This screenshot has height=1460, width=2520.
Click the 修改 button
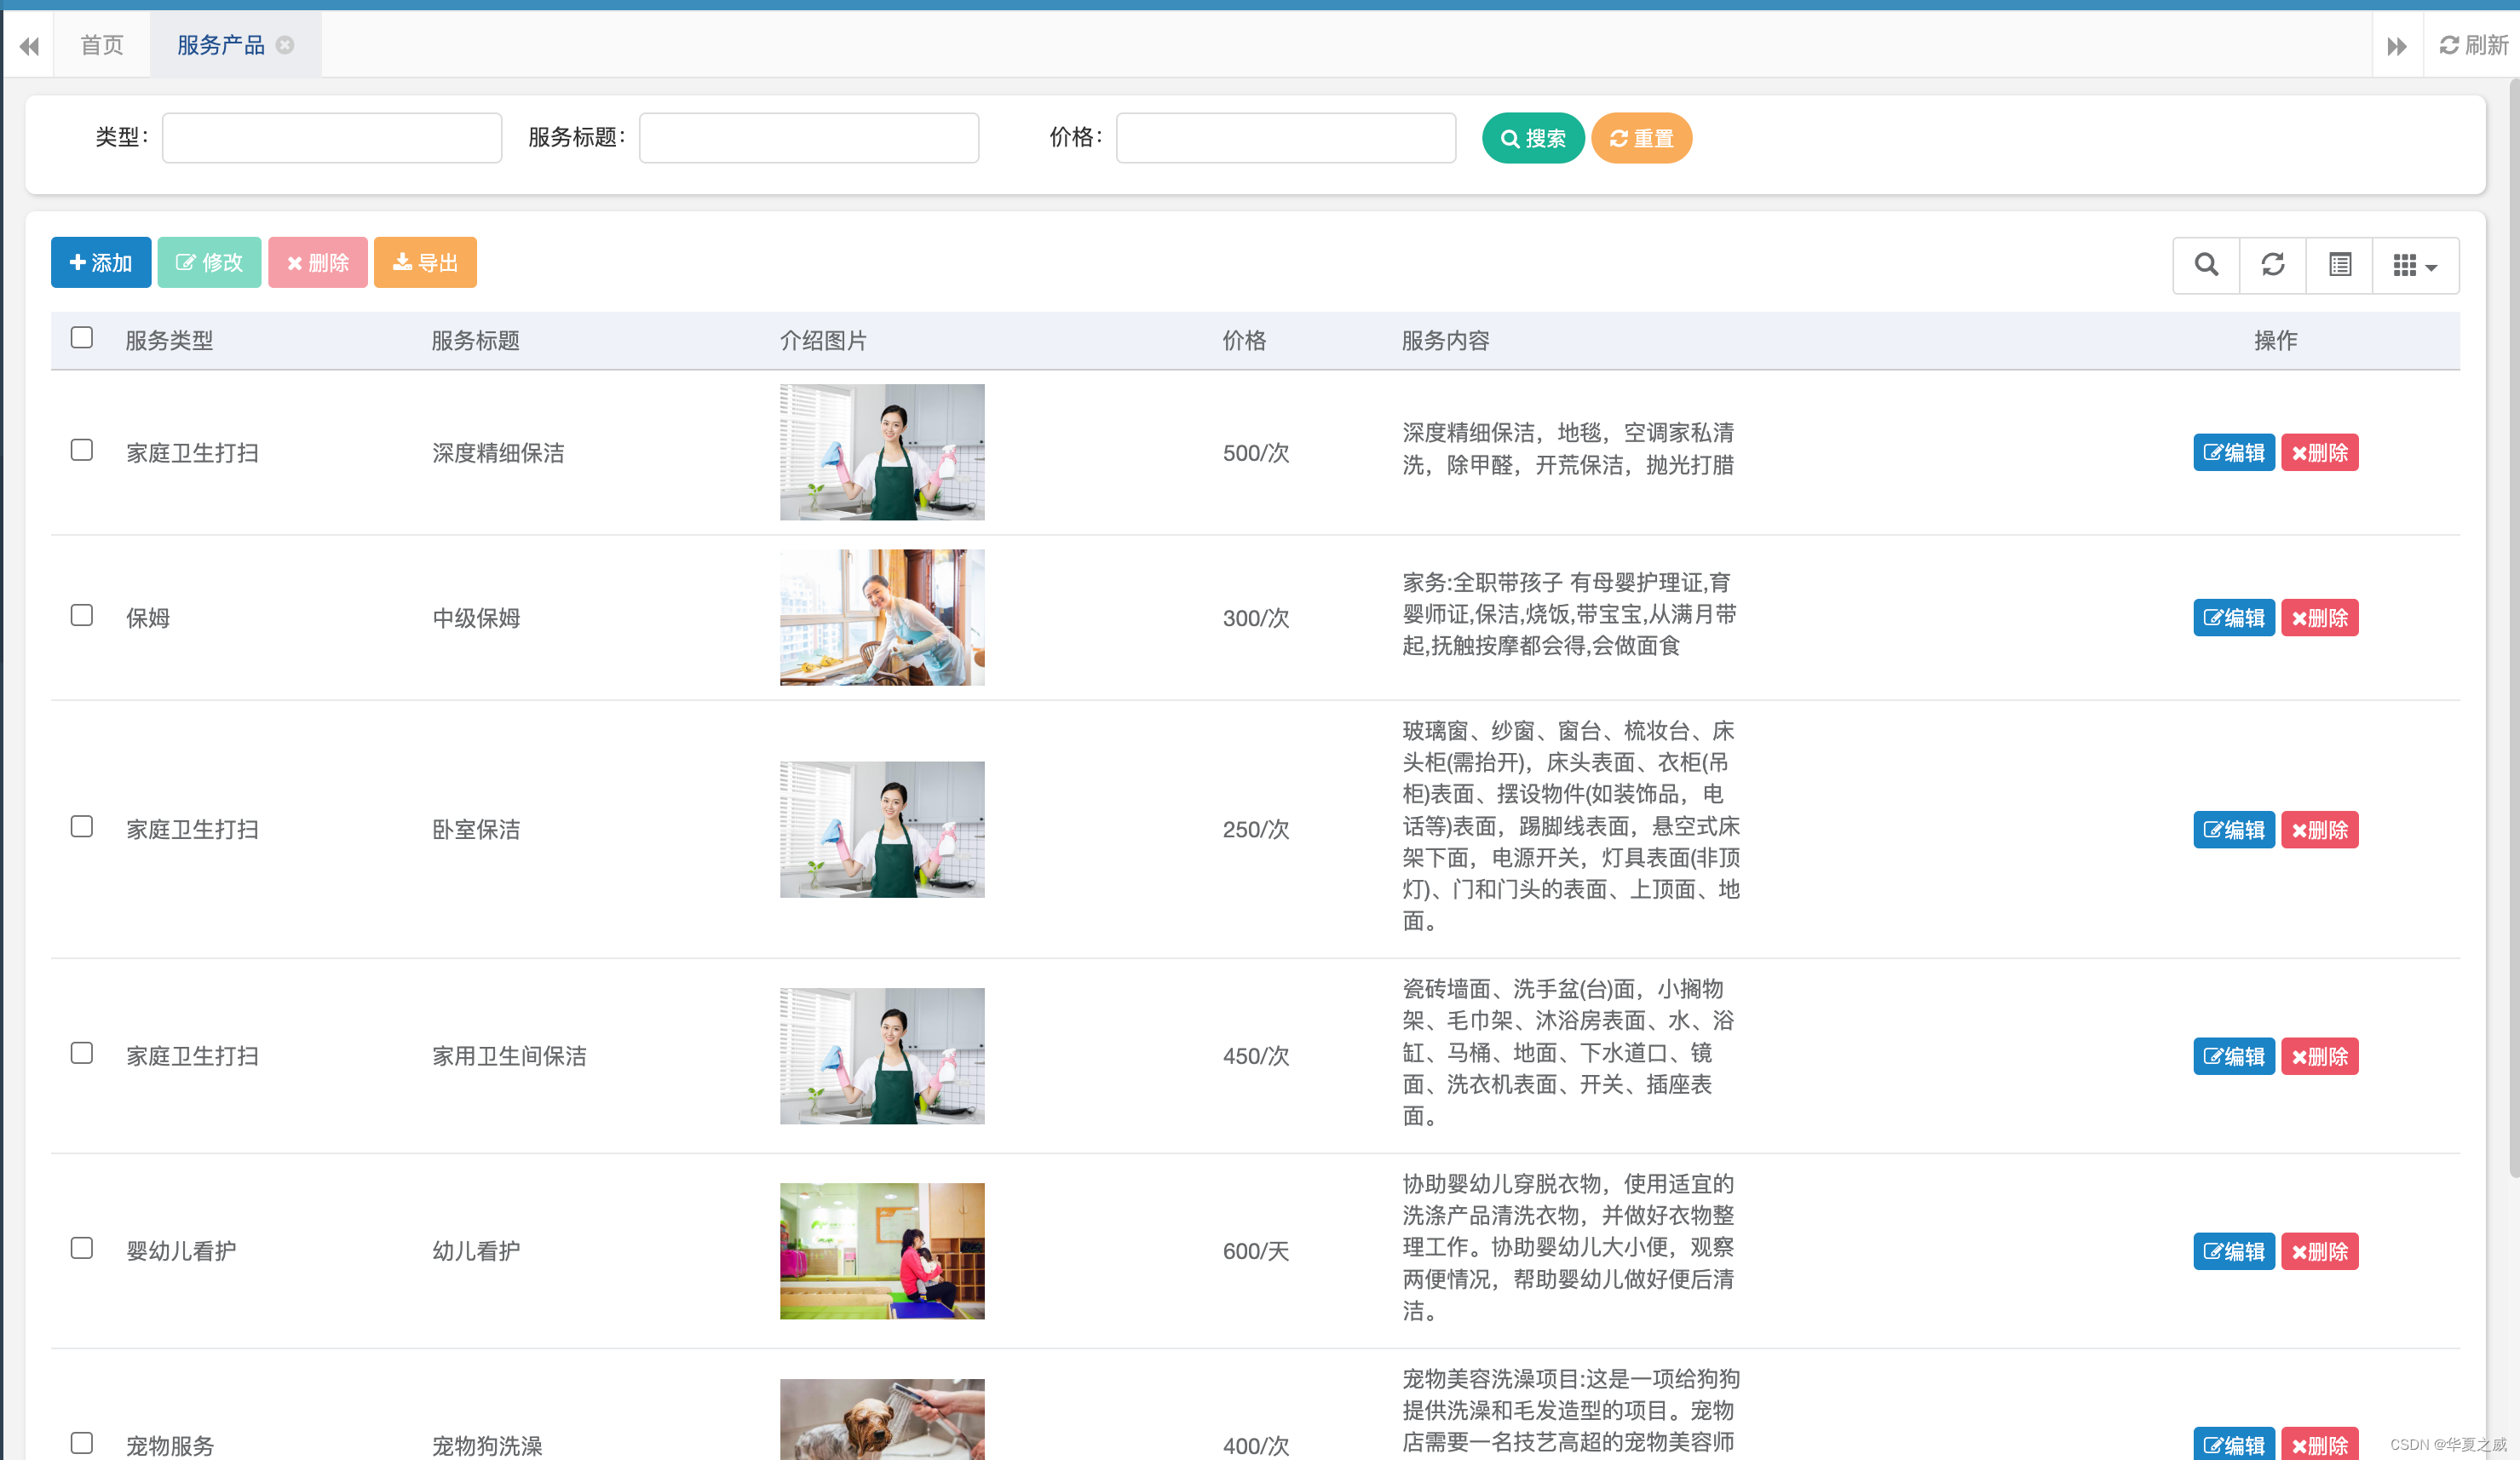click(x=209, y=262)
